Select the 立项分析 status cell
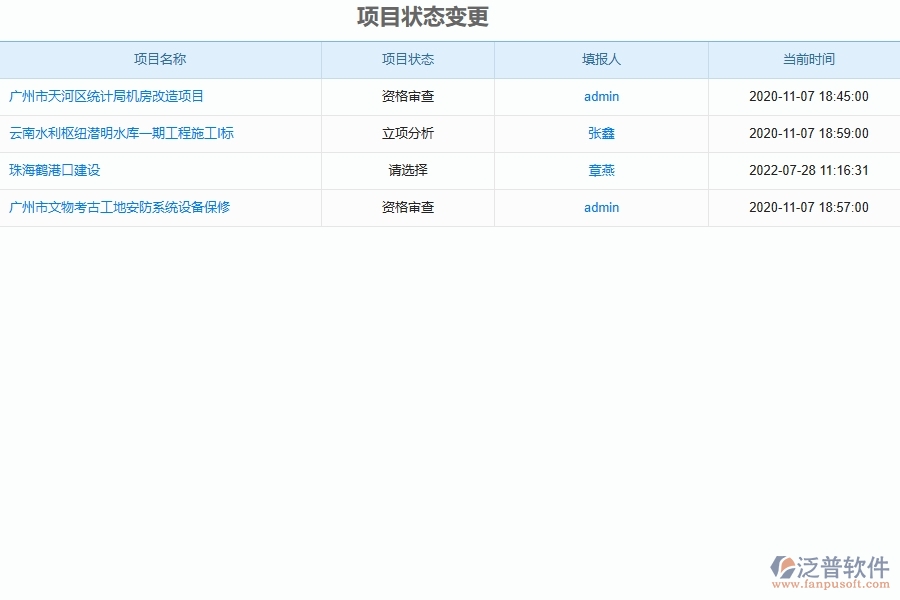 [406, 133]
